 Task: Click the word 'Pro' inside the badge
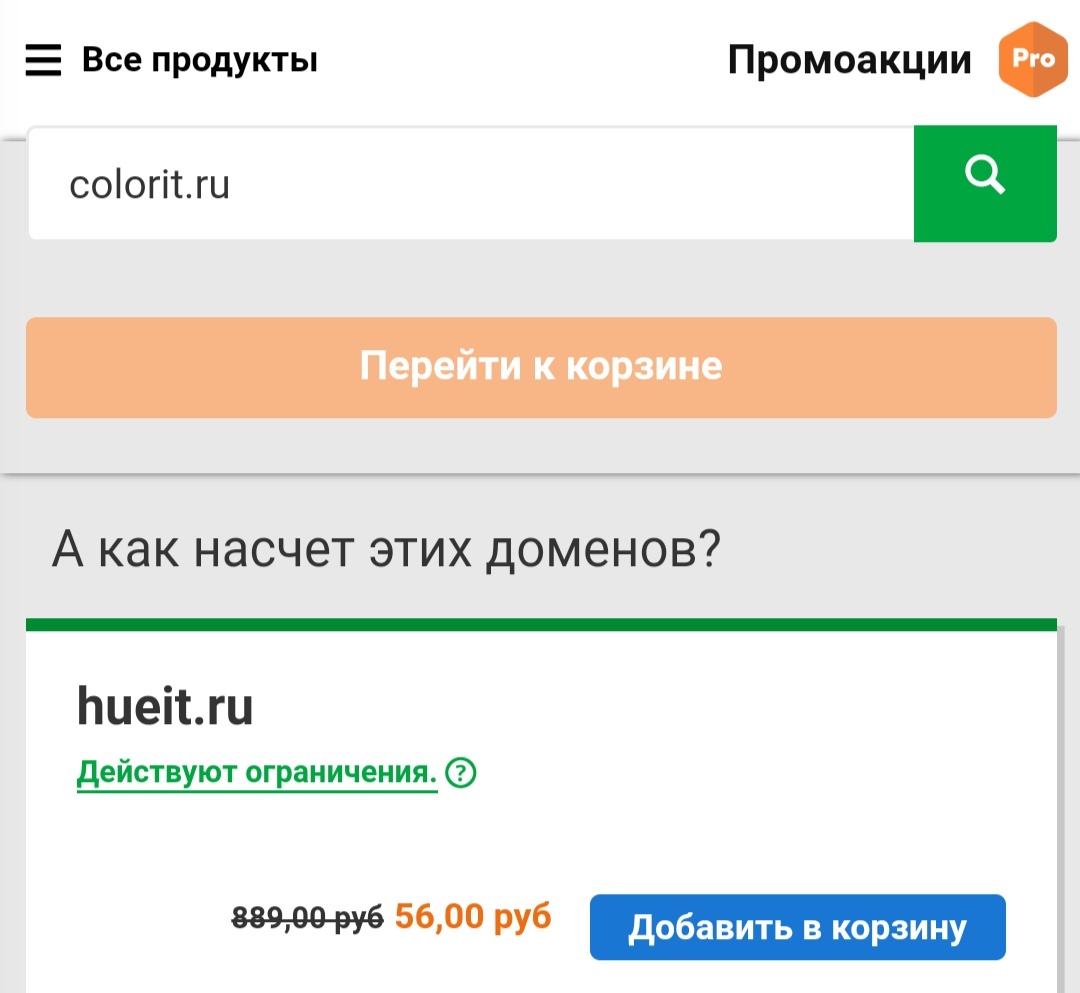(1032, 59)
